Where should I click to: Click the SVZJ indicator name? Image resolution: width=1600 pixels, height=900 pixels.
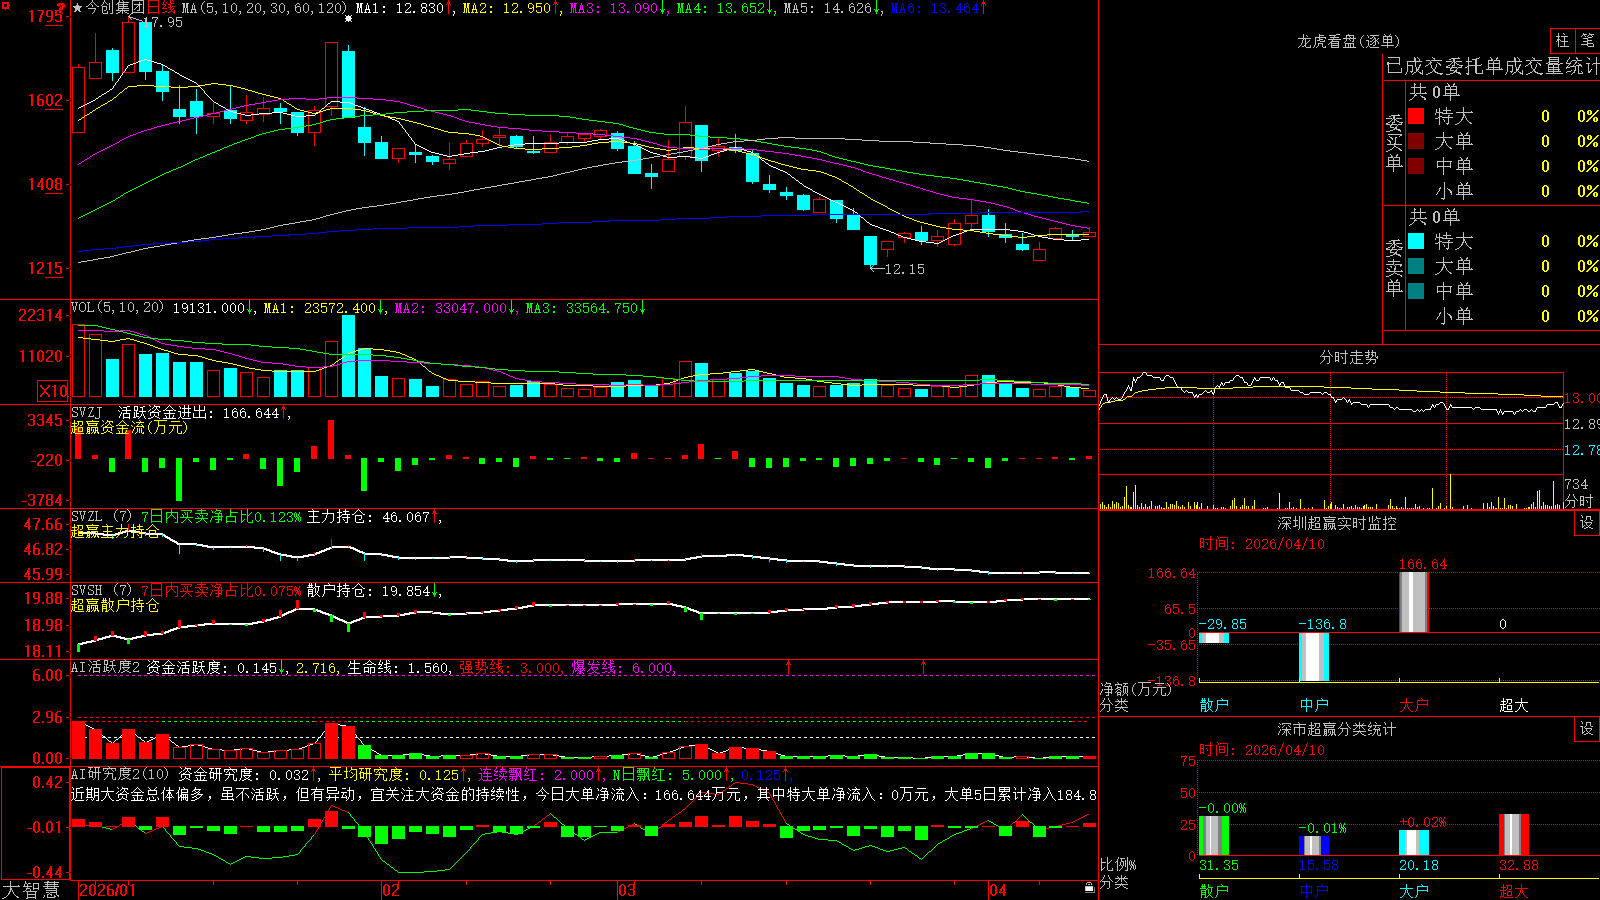pyautogui.click(x=87, y=412)
